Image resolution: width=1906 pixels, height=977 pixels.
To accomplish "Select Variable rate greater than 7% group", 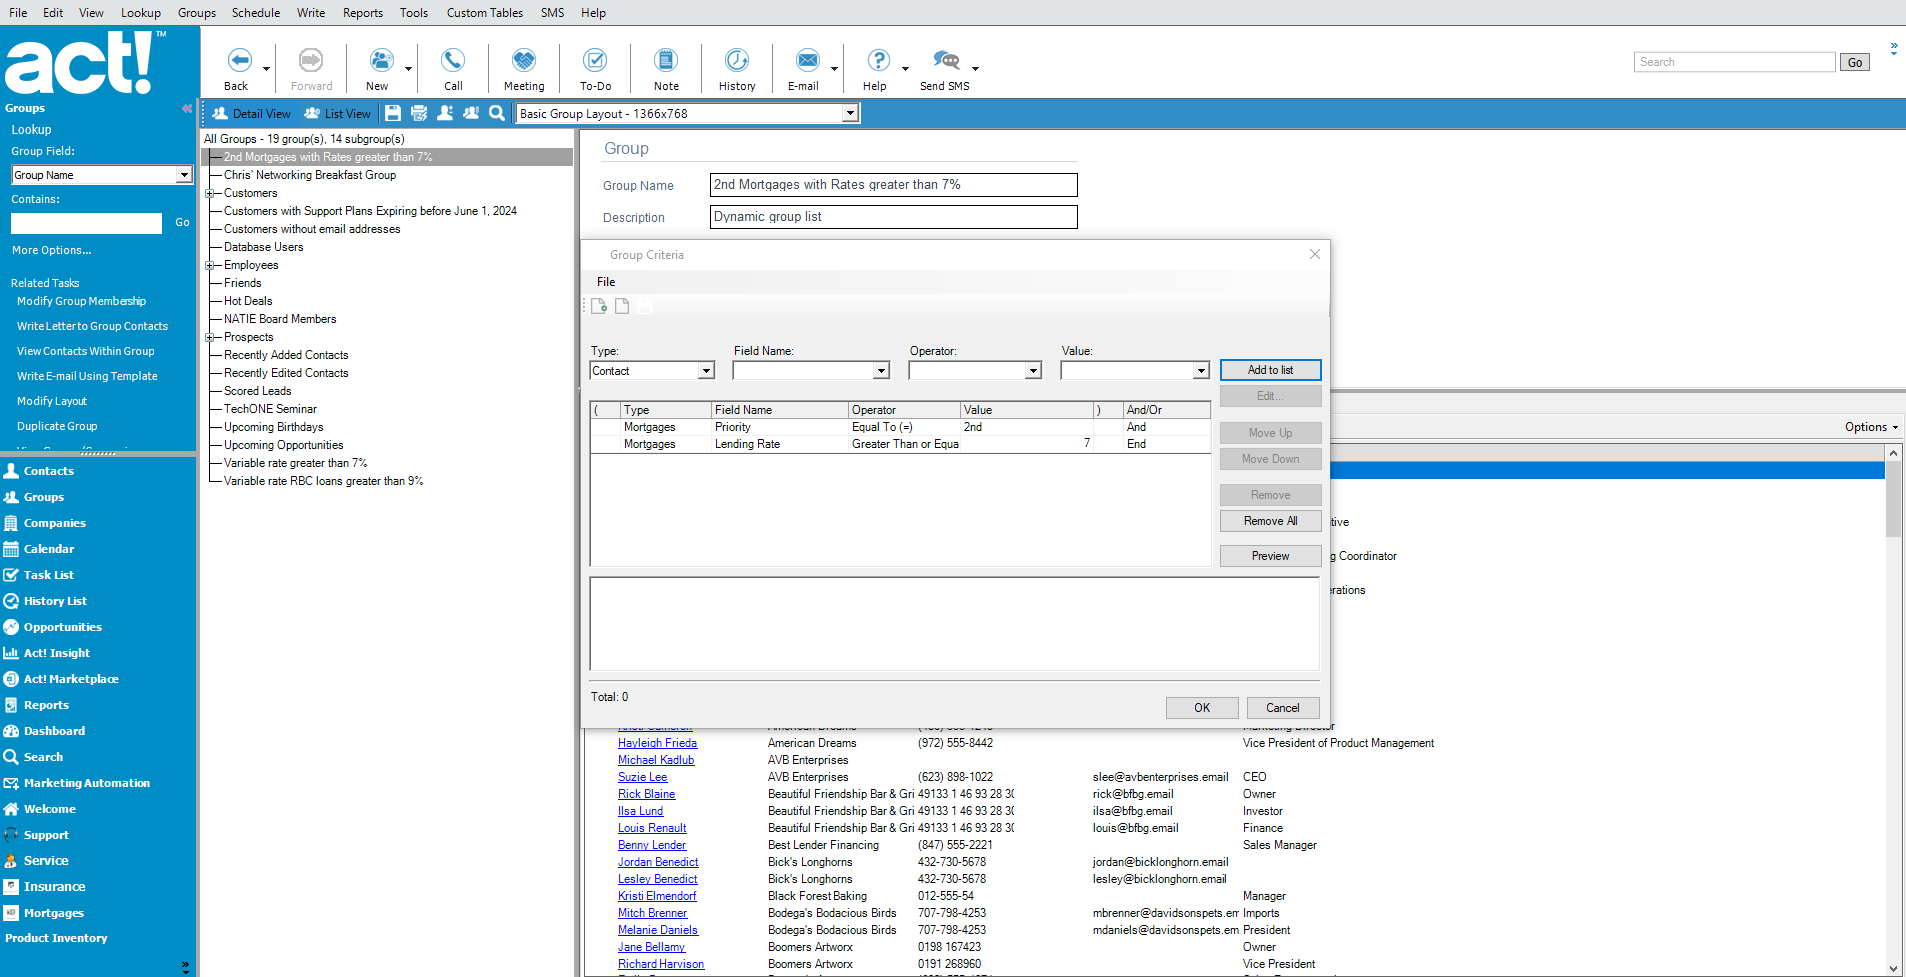I will [x=295, y=463].
